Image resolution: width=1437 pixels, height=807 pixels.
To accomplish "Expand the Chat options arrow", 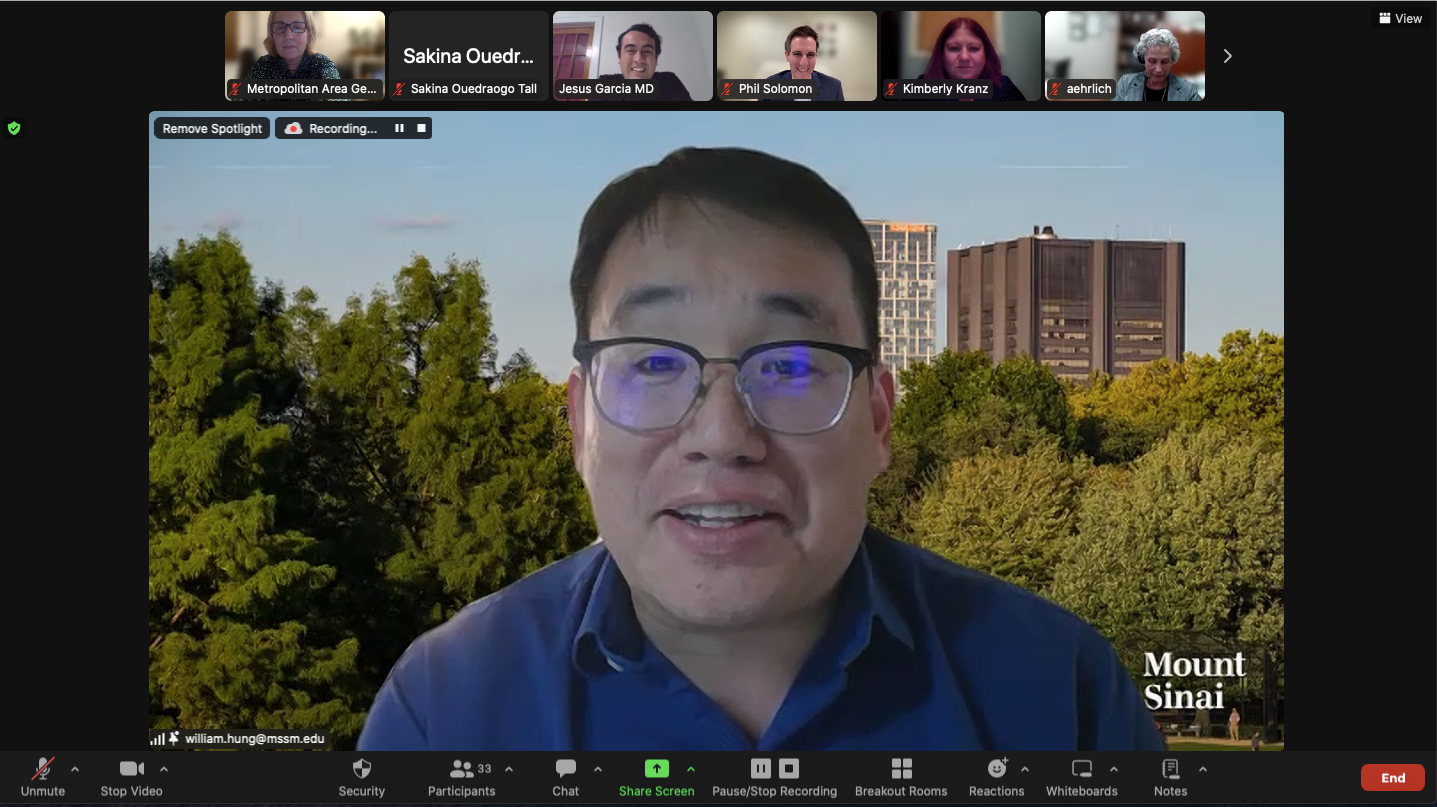I will pyautogui.click(x=598, y=769).
